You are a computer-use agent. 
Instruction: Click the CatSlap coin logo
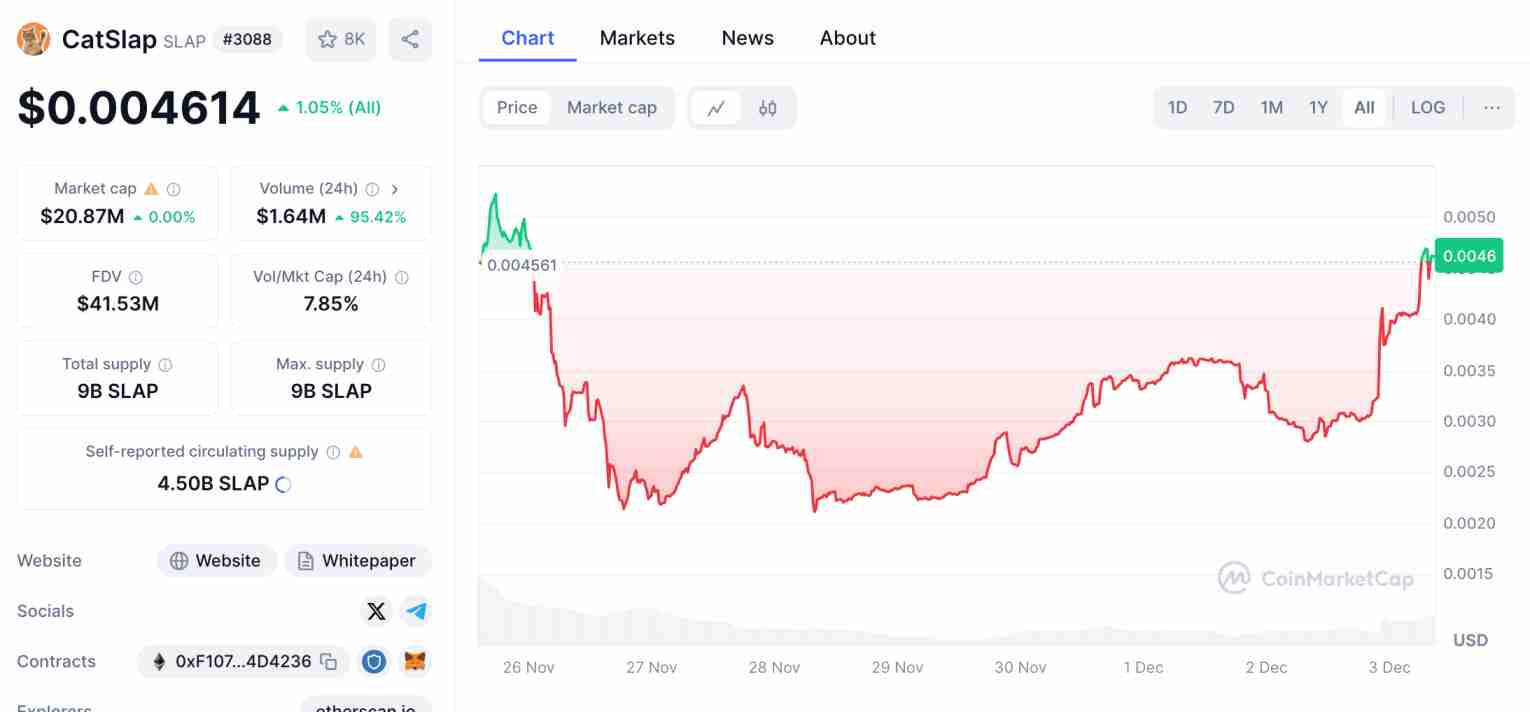(x=33, y=39)
